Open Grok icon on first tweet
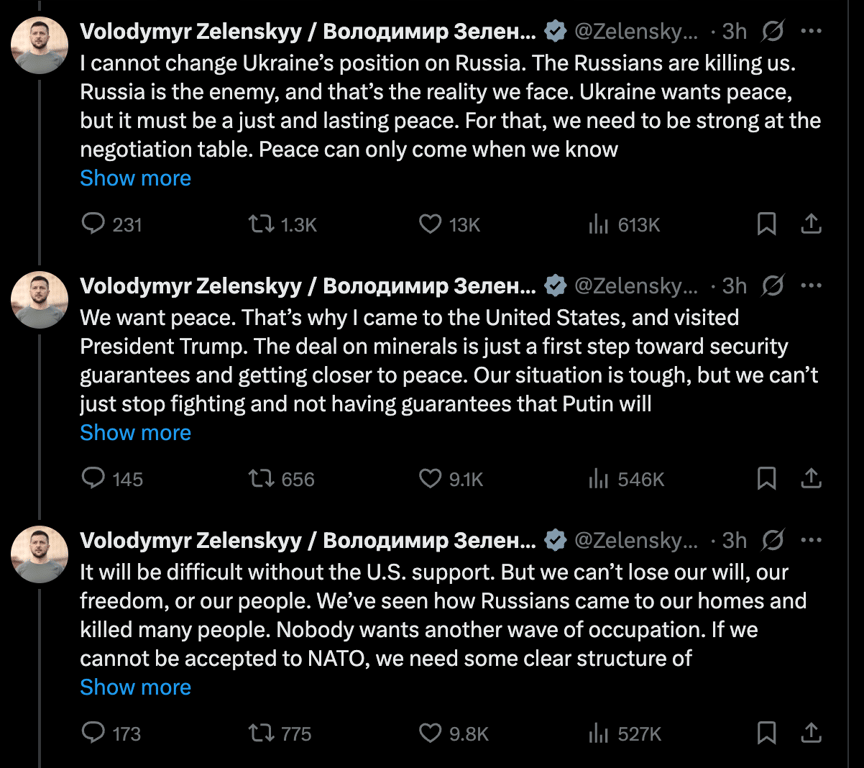The image size is (864, 768). [772, 31]
